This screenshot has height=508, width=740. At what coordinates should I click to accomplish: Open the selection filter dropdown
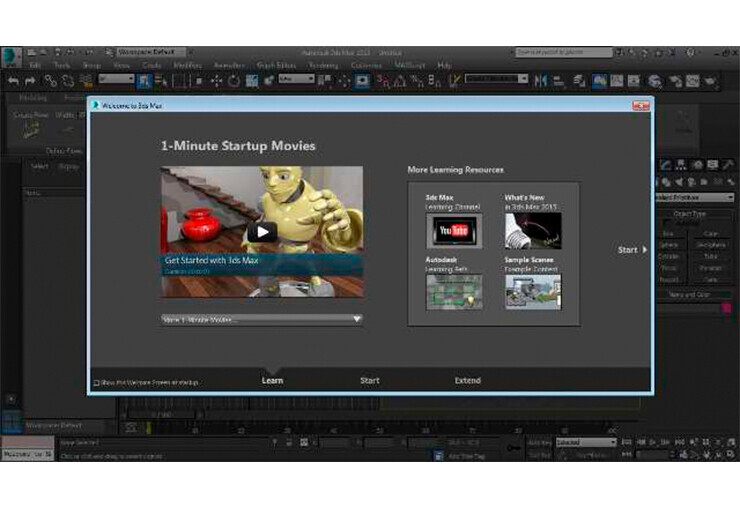(x=116, y=79)
